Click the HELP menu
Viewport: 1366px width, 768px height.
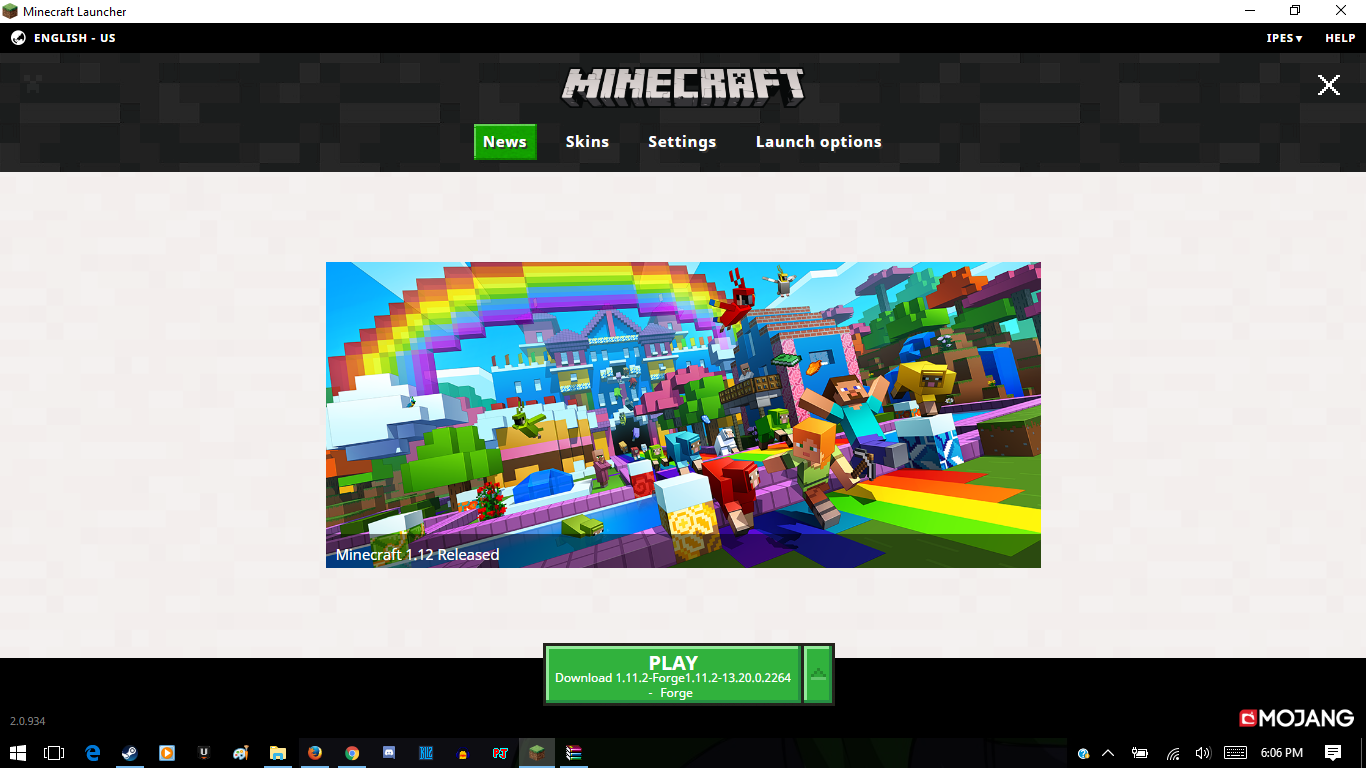click(x=1340, y=38)
